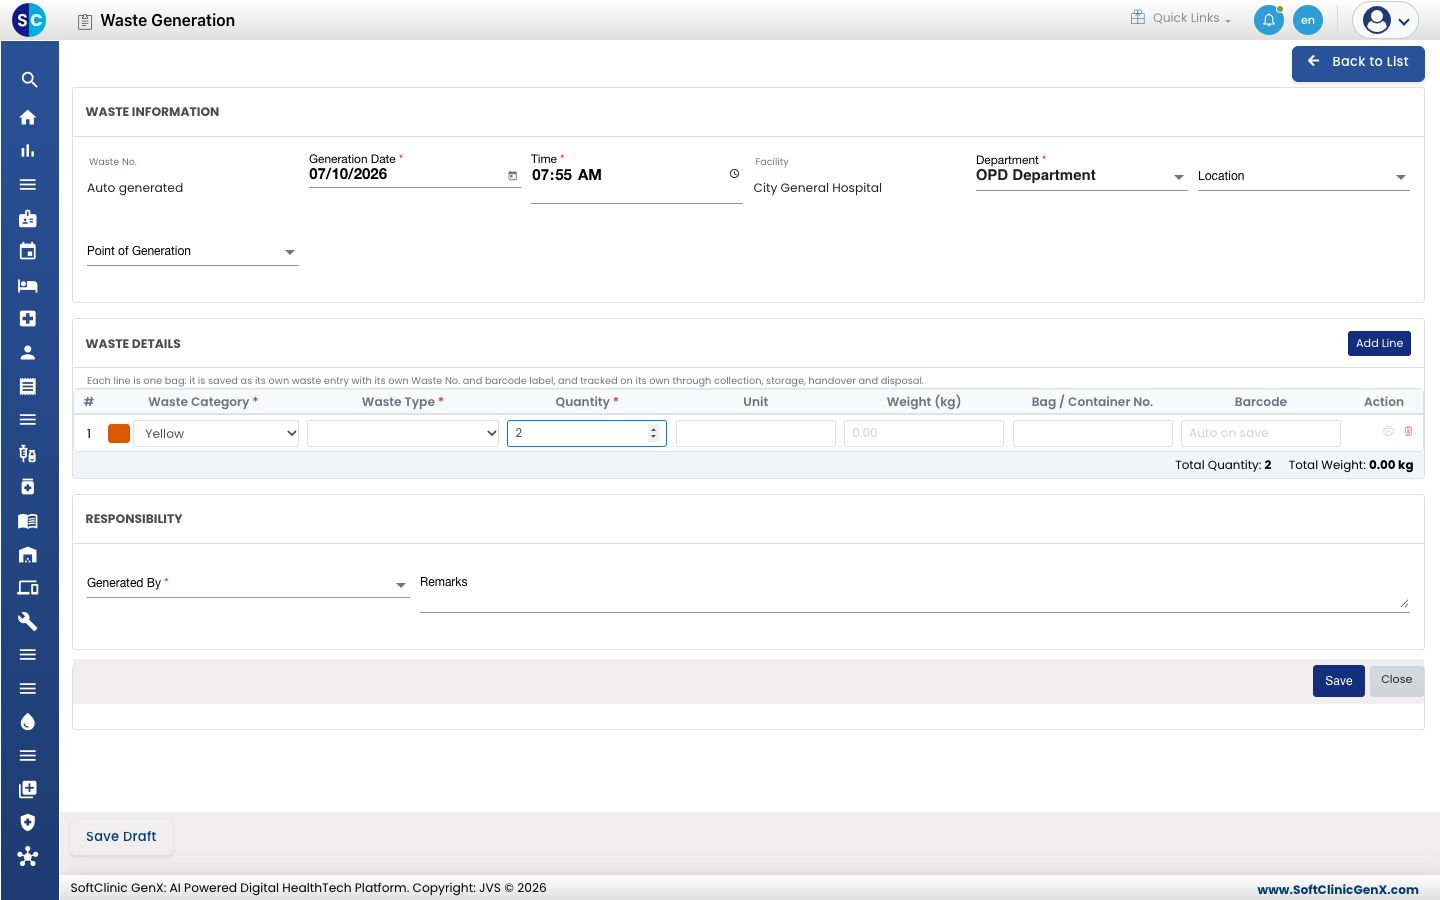Click the orange waste category color swatch
1440x900 pixels.
[x=119, y=433]
